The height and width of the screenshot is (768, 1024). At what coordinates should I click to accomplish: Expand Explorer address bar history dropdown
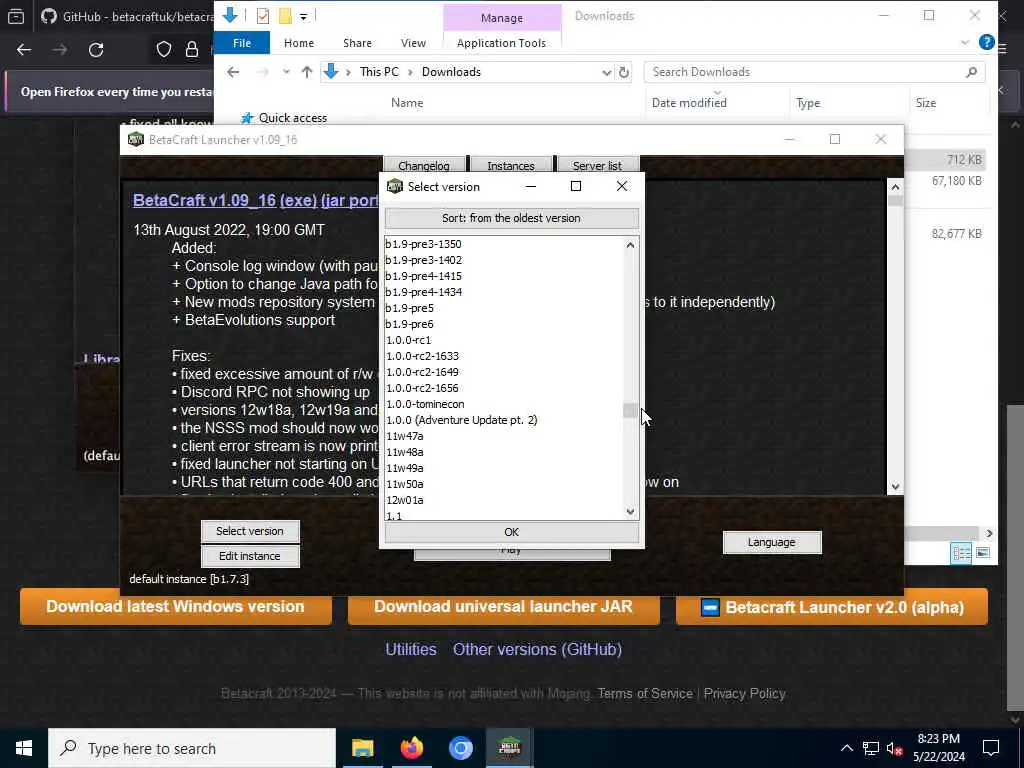(607, 72)
